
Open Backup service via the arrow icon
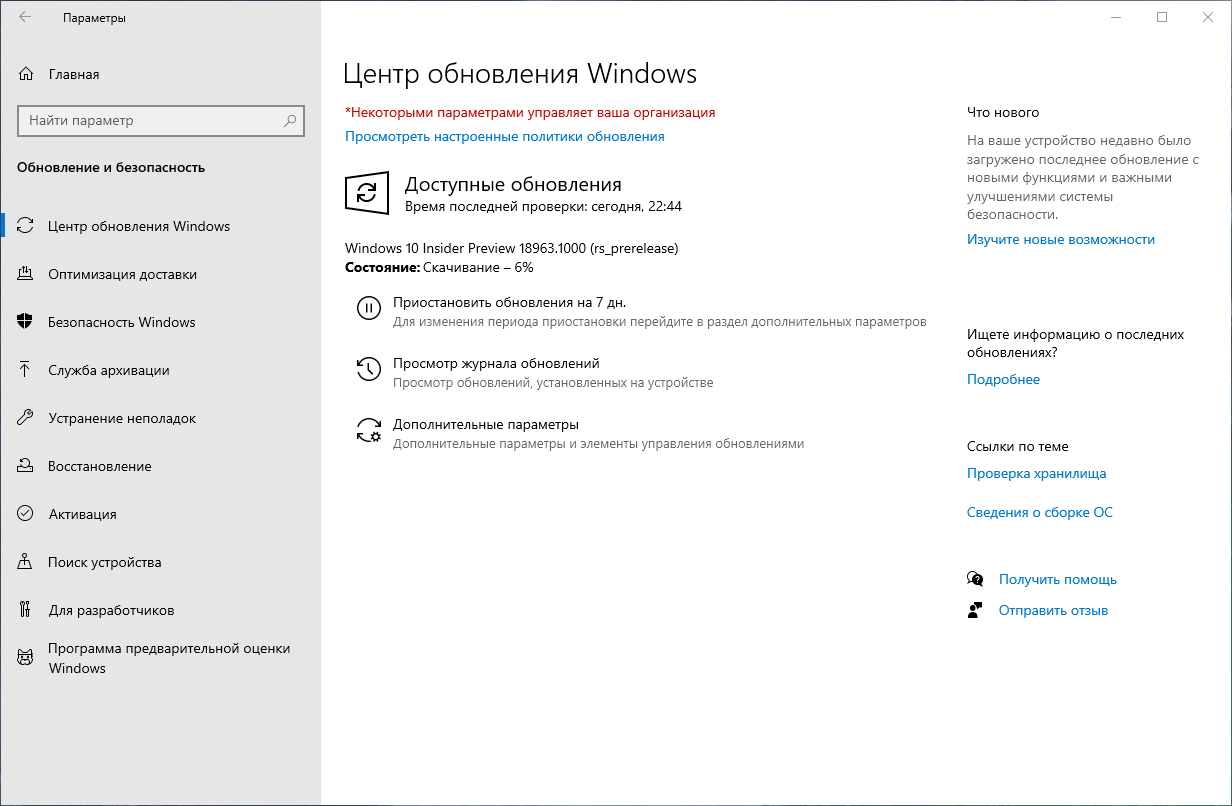coord(27,369)
